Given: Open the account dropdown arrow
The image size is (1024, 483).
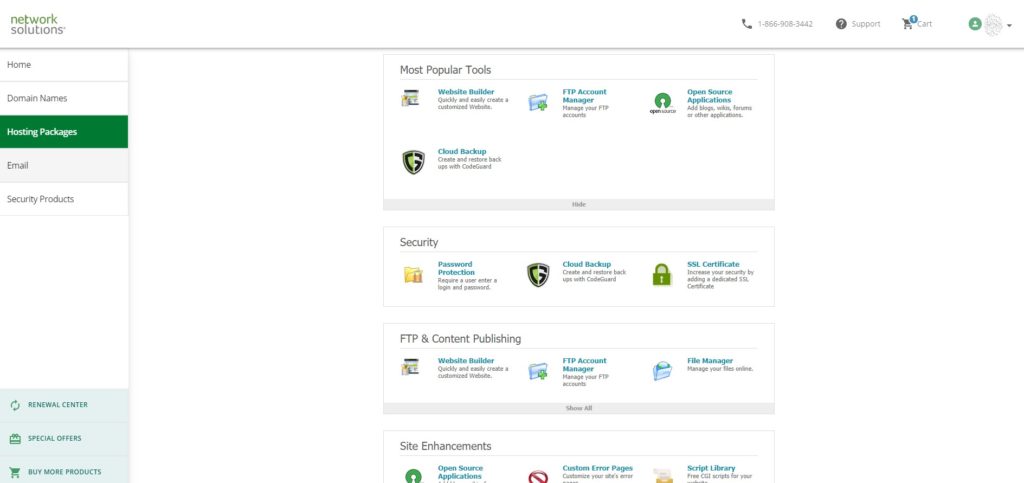Looking at the screenshot, I should coord(1010,25).
